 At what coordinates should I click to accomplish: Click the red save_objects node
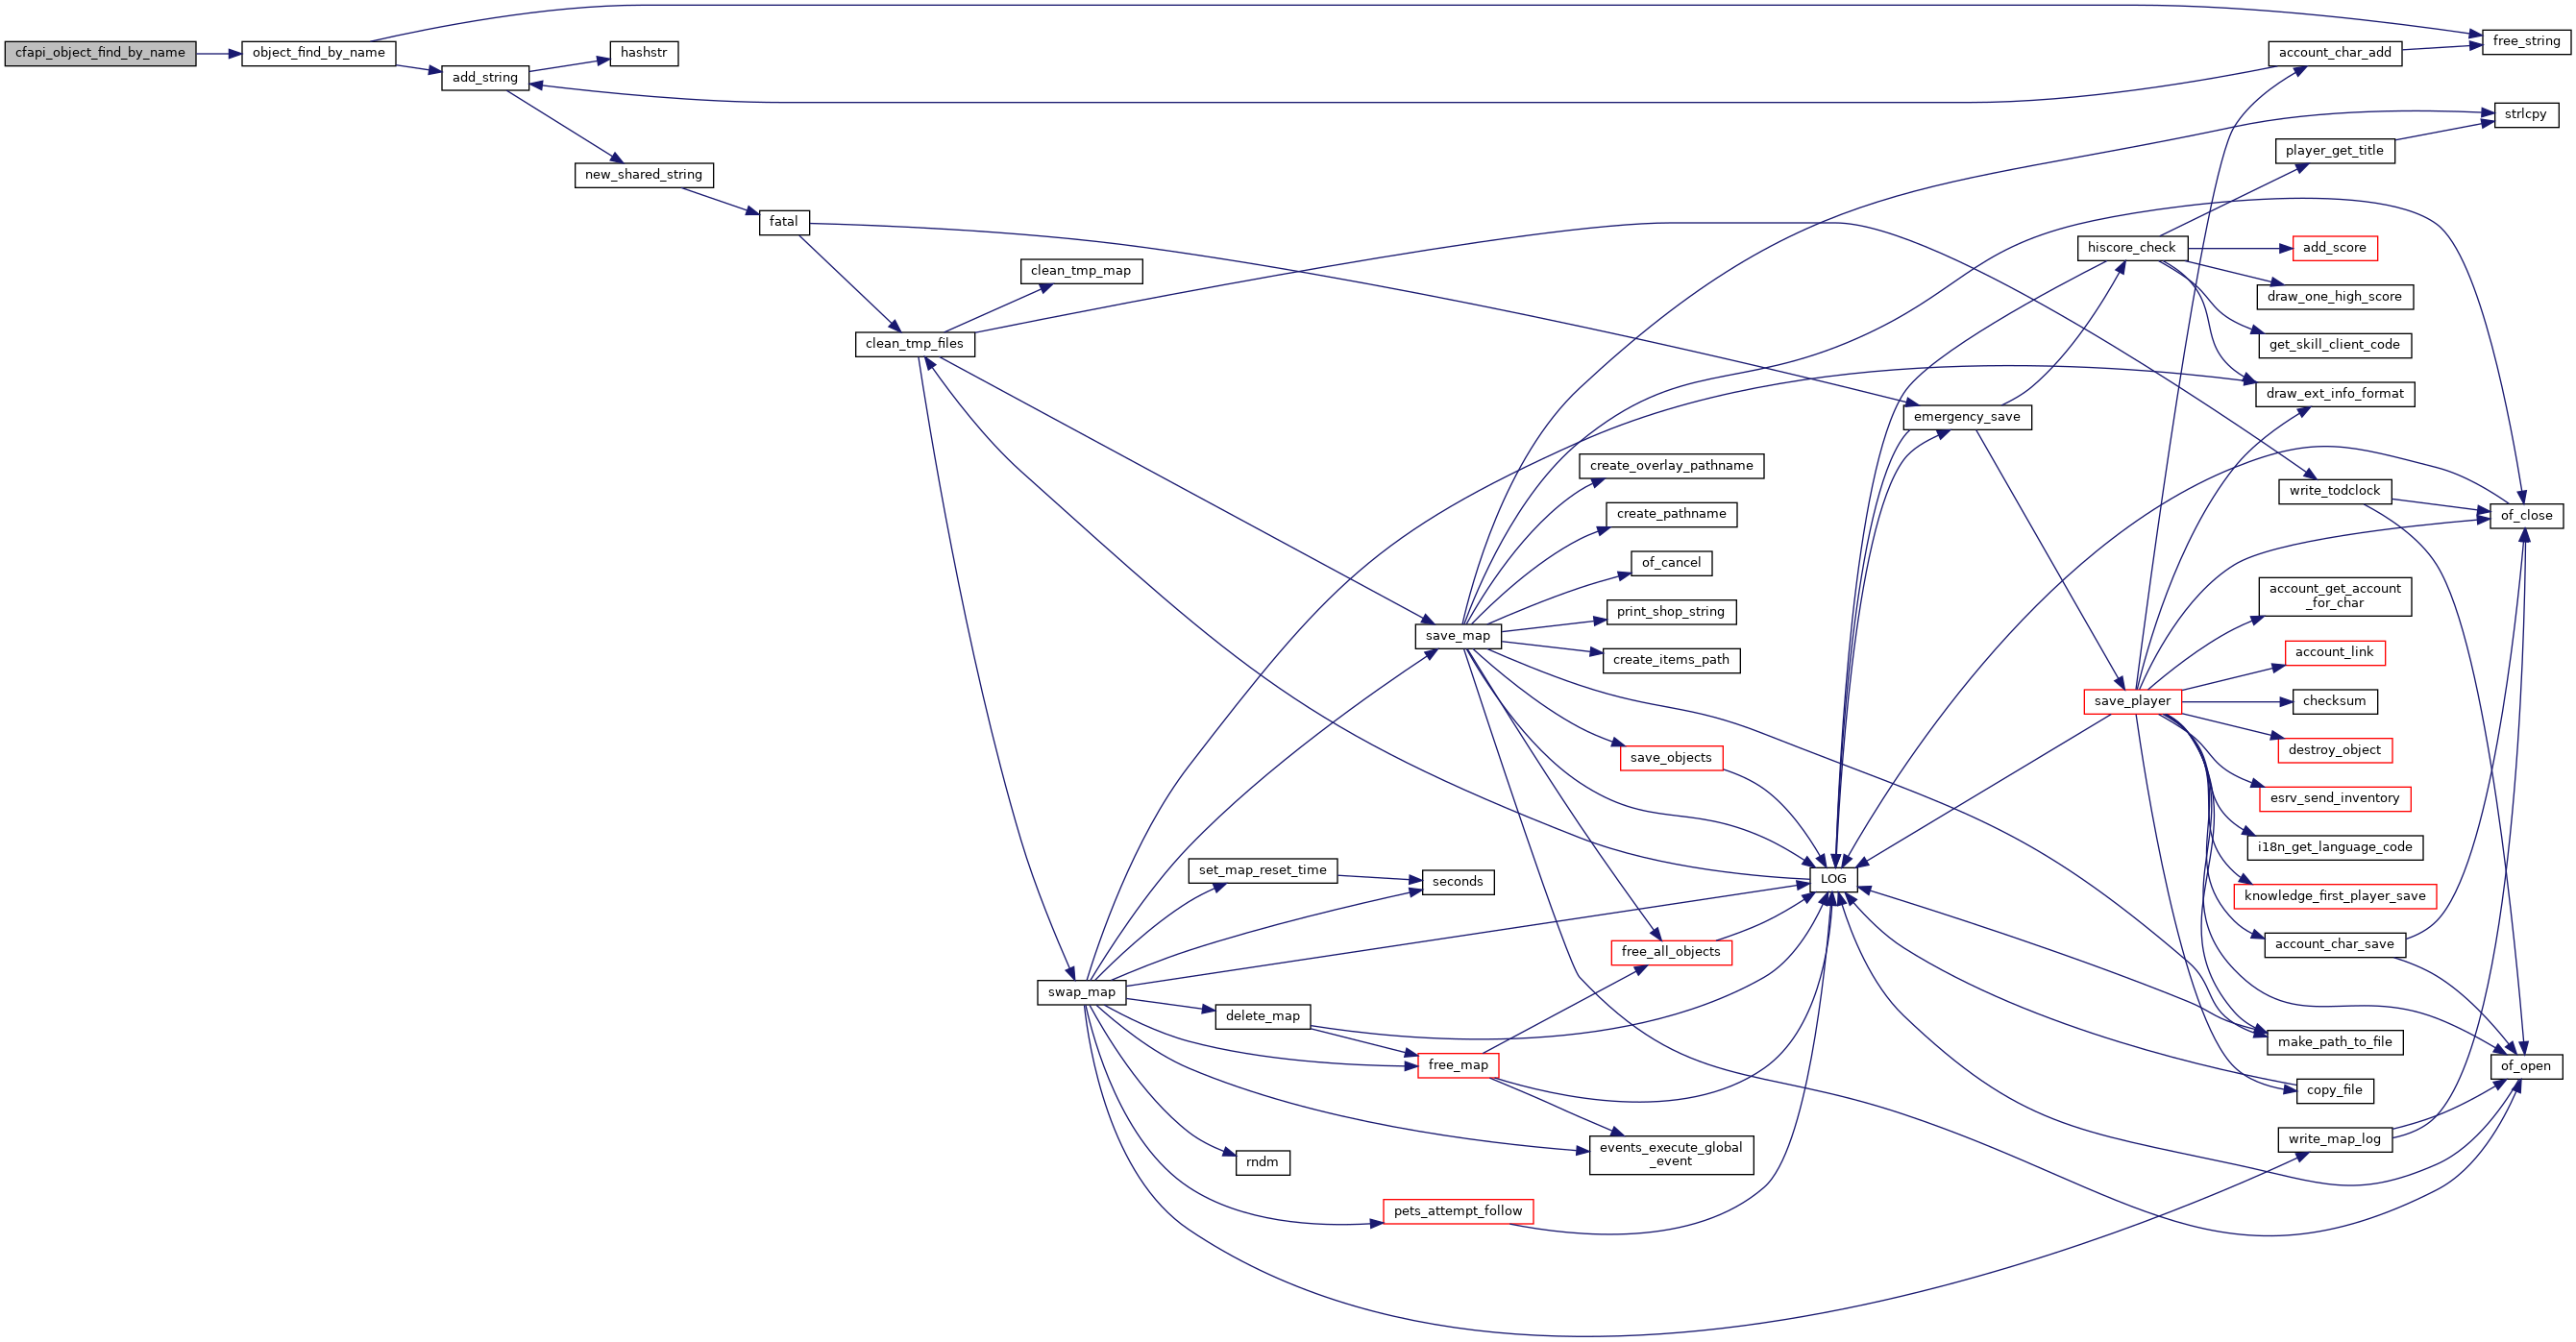pos(1672,758)
